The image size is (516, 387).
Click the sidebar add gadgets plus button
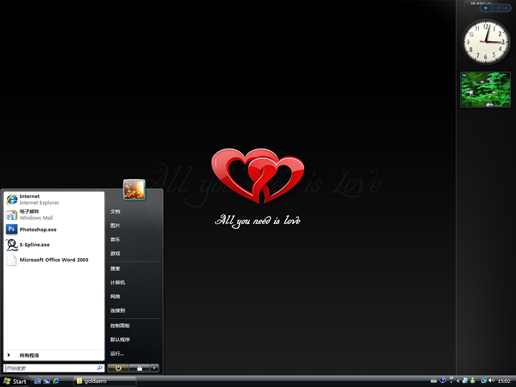tap(486, 8)
